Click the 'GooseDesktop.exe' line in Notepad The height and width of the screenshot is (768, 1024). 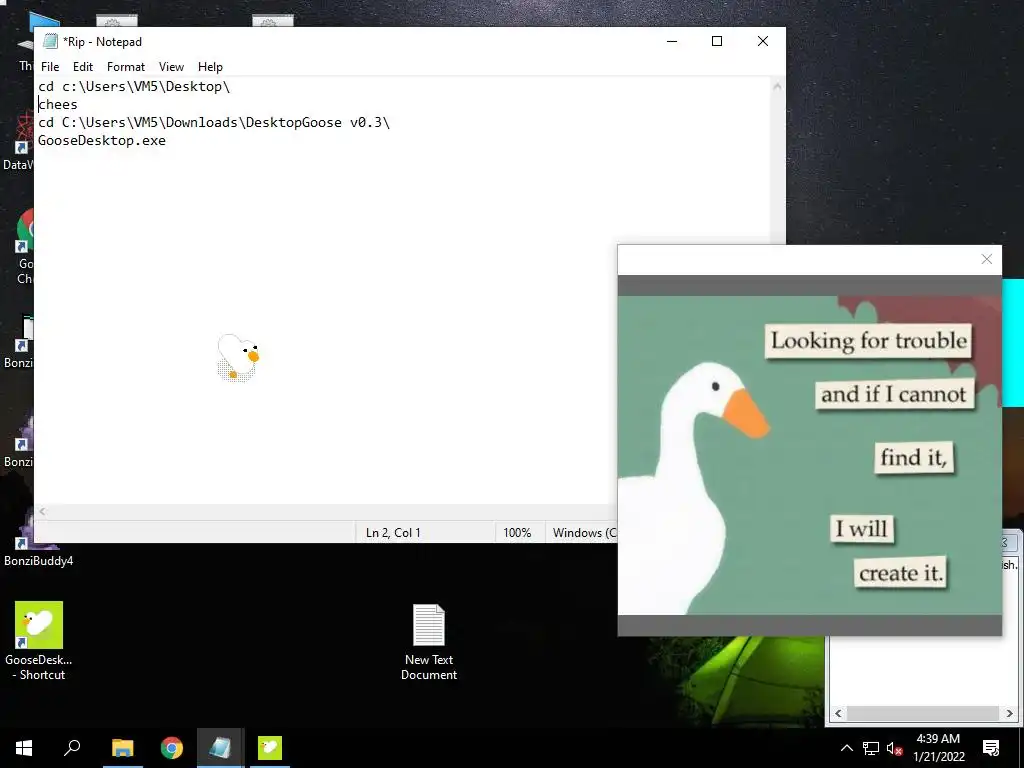tap(102, 140)
